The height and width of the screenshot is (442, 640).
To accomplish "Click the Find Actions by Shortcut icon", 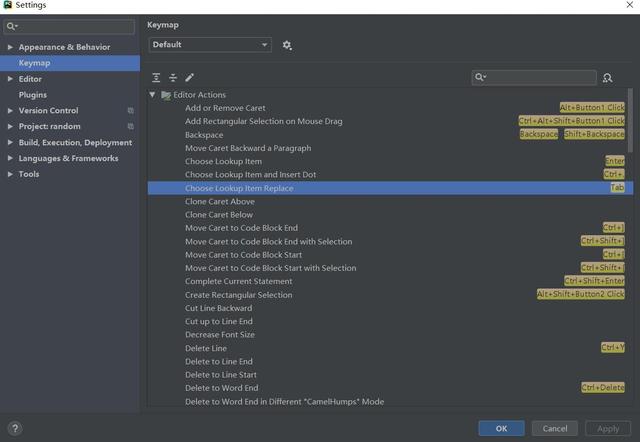I will 607,78.
